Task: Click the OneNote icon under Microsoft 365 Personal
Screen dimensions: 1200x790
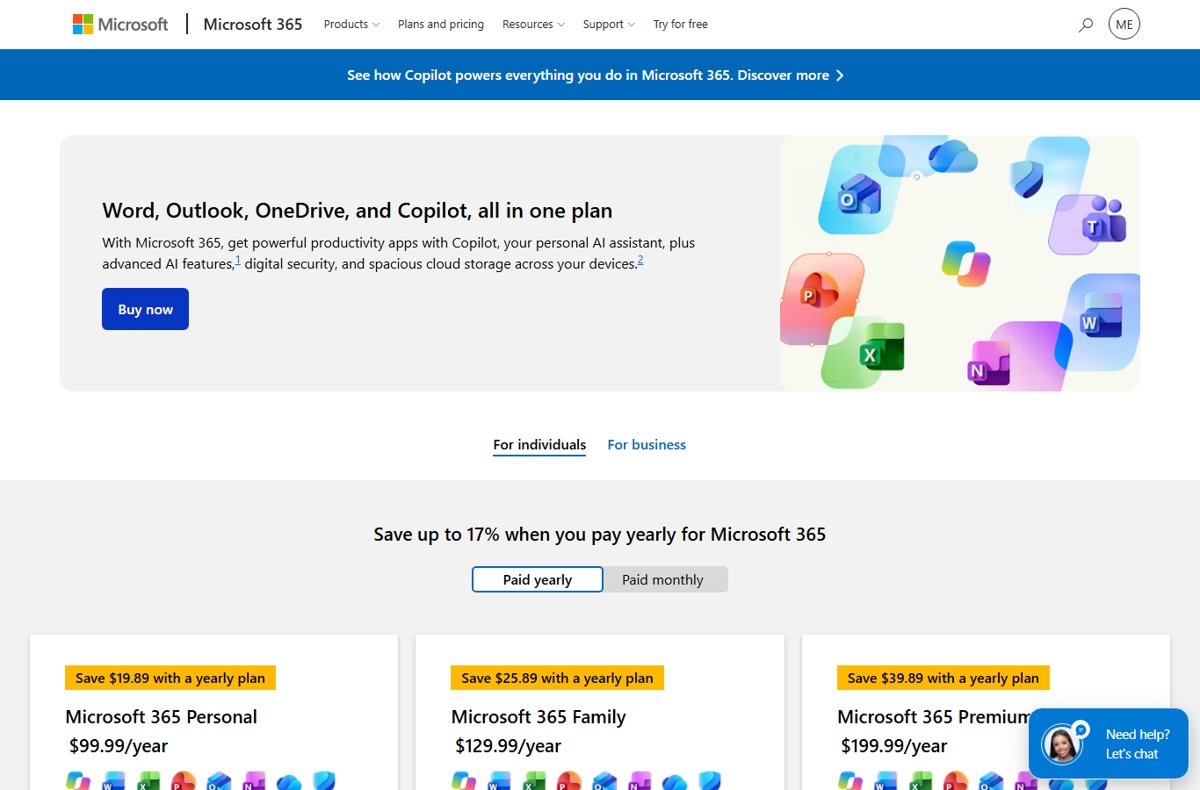Action: (253, 781)
